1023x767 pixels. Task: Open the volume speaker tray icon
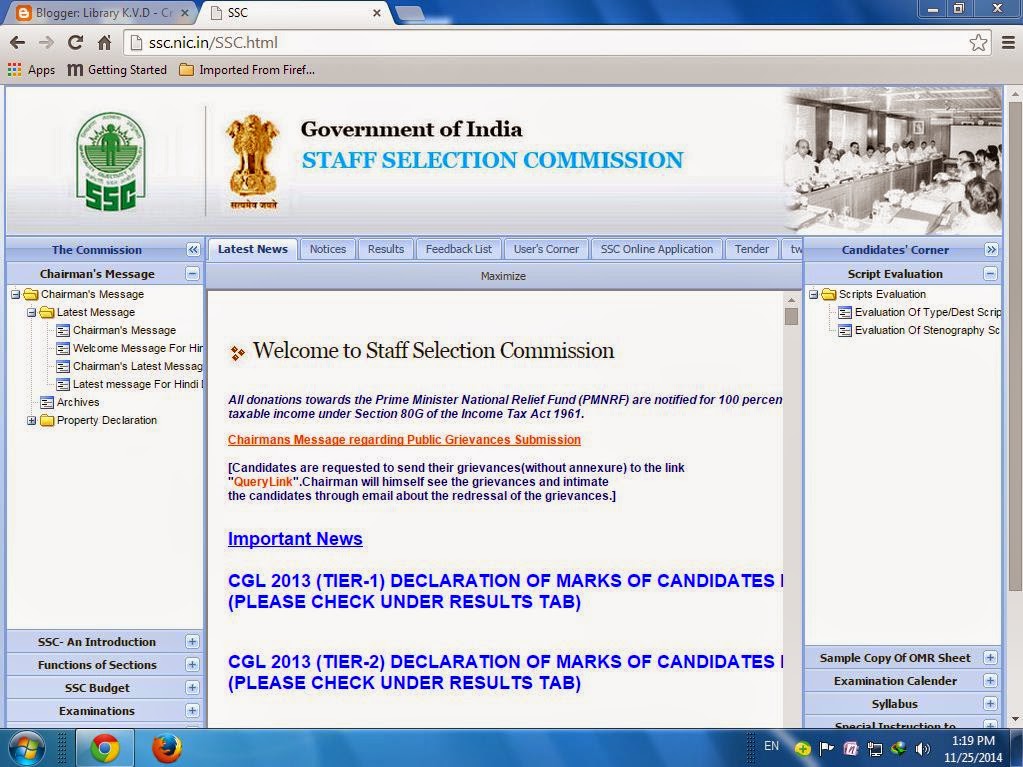(922, 749)
